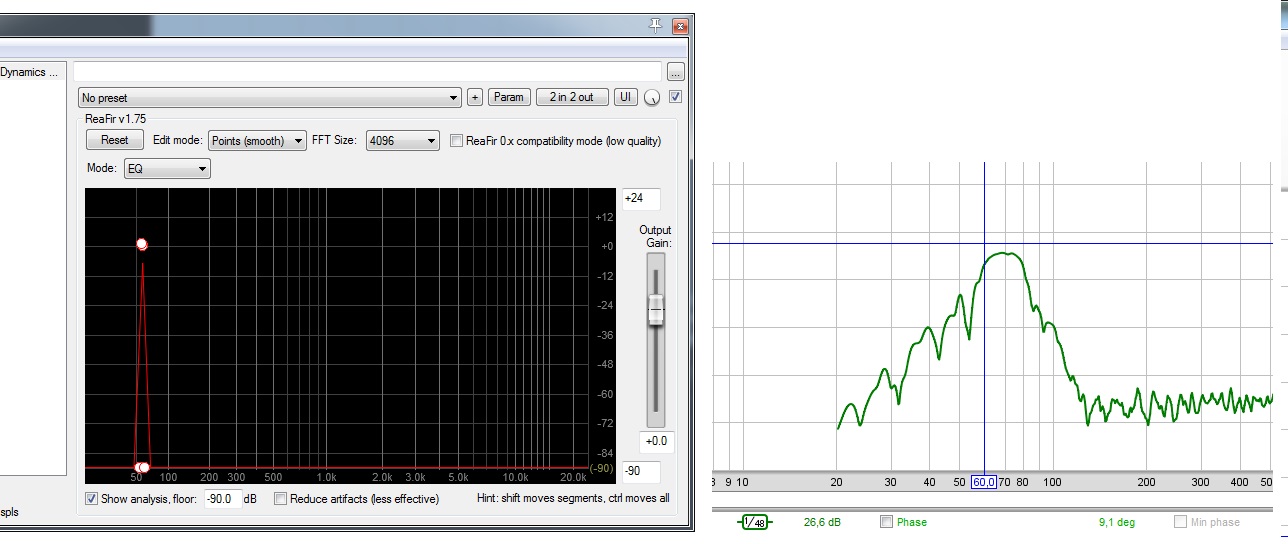Screen dimensions: 1288x544
Task: Click the empty comment field above presets
Action: click(x=367, y=72)
